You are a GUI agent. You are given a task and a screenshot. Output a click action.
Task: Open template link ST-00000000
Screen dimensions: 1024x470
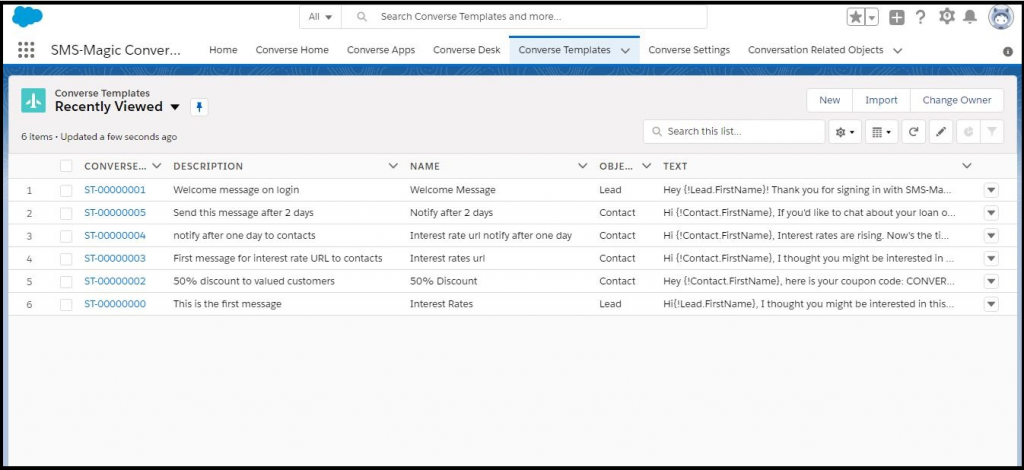(115, 304)
